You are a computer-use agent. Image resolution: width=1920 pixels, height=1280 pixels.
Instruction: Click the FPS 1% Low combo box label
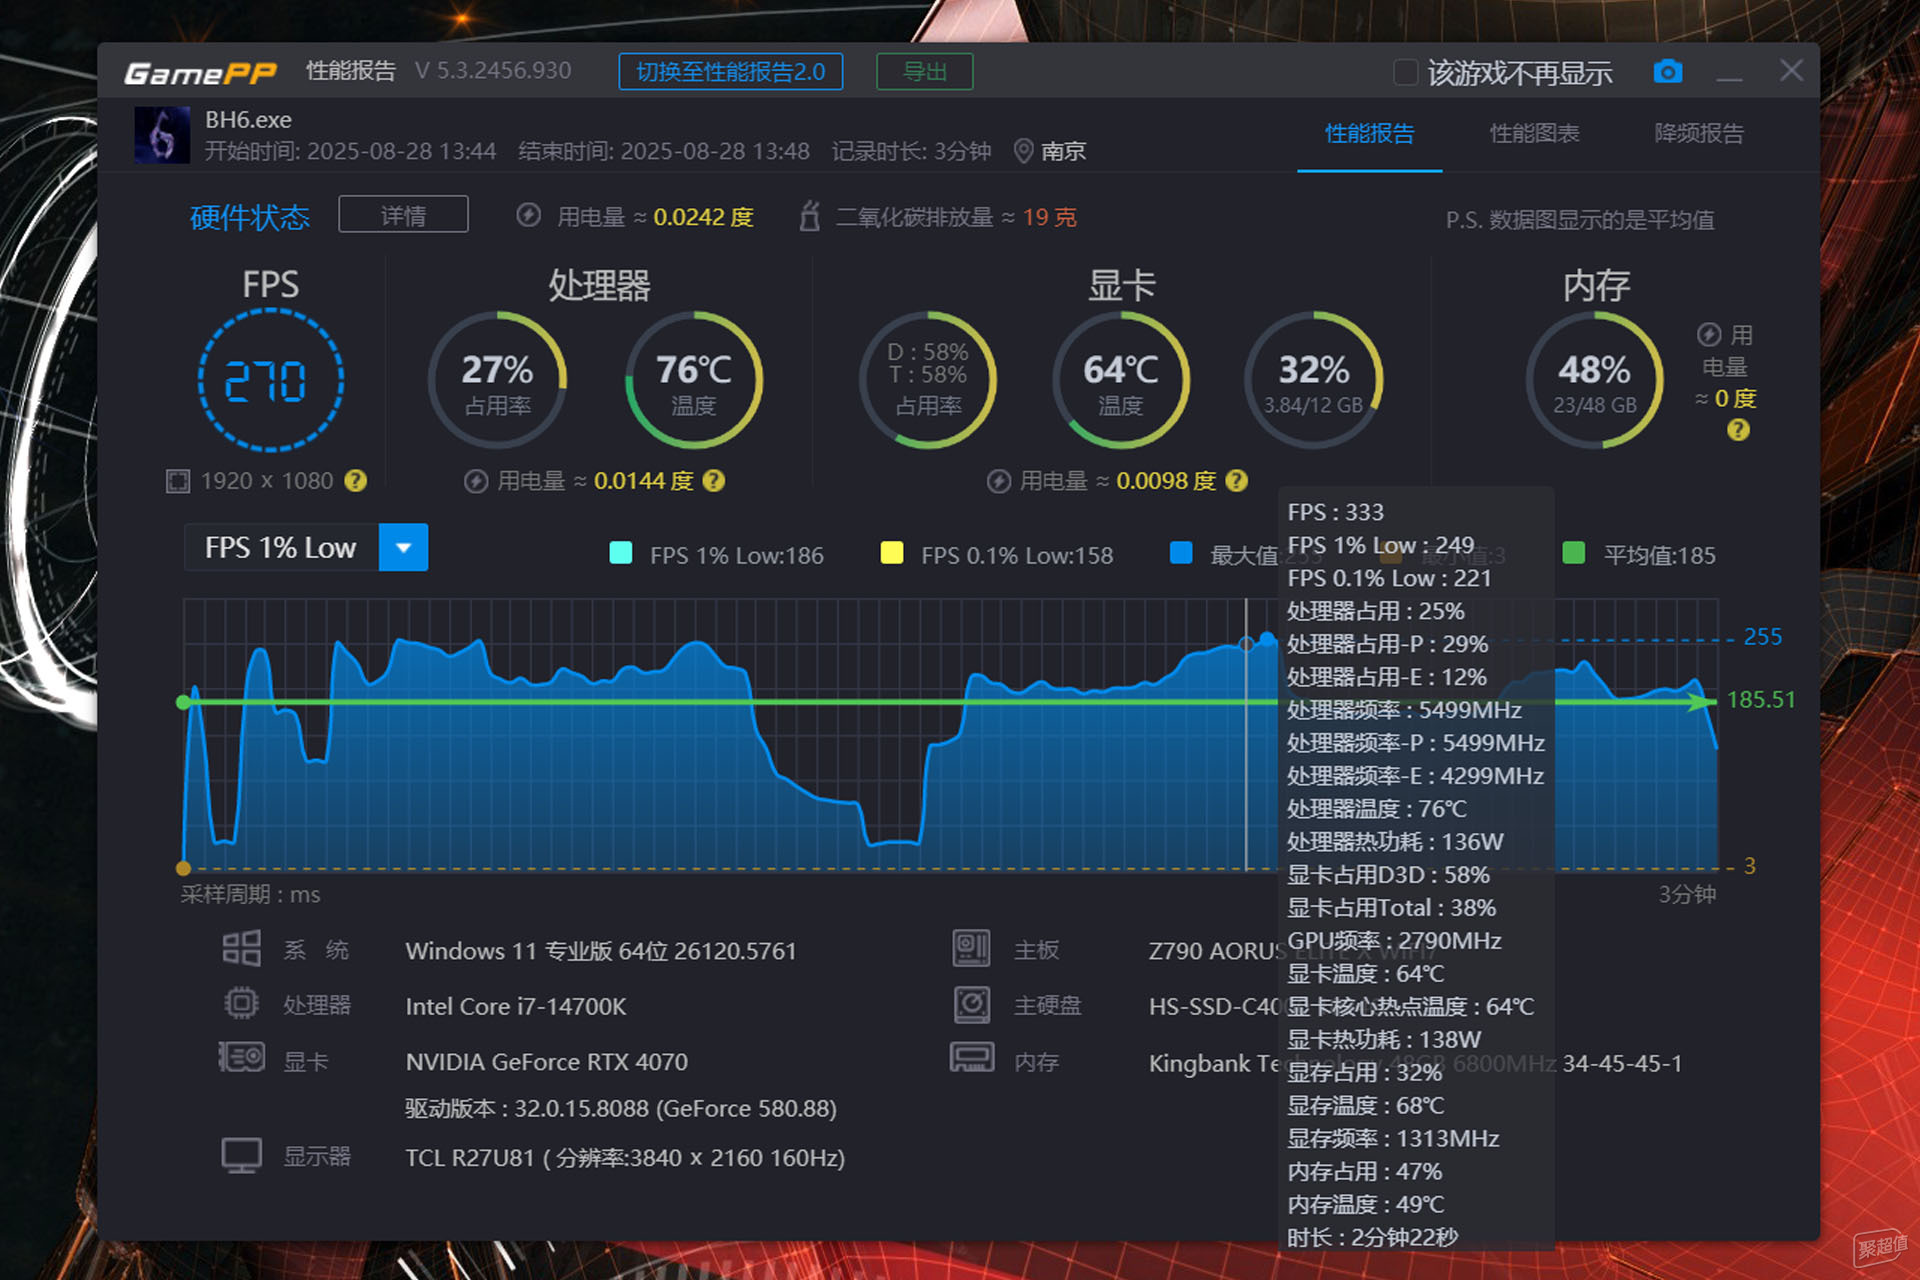coord(281,548)
